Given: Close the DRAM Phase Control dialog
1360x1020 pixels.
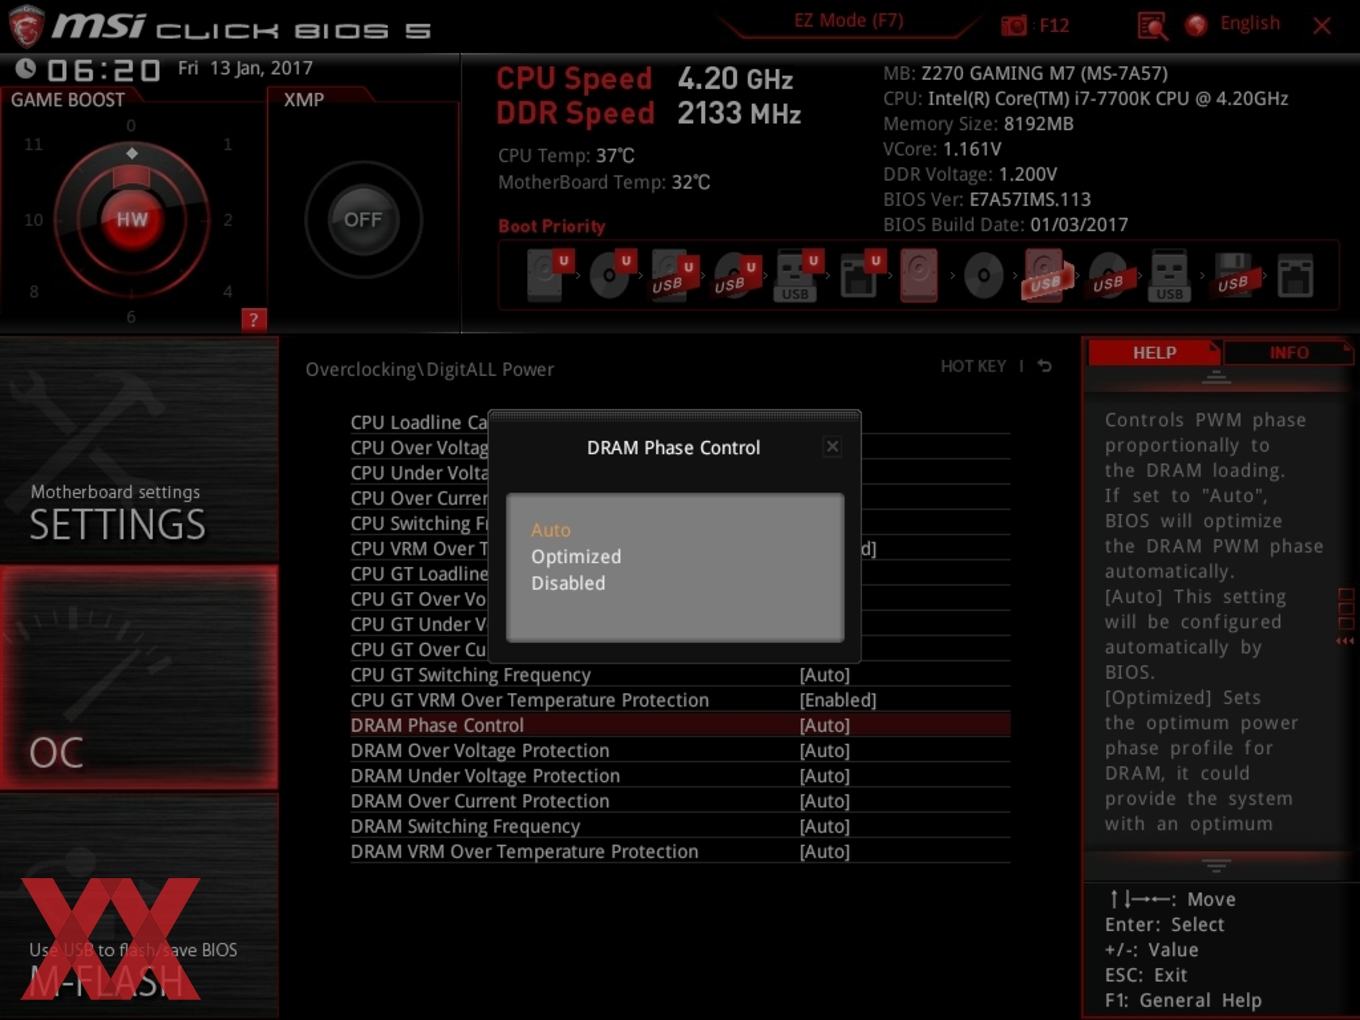Looking at the screenshot, I should point(832,447).
